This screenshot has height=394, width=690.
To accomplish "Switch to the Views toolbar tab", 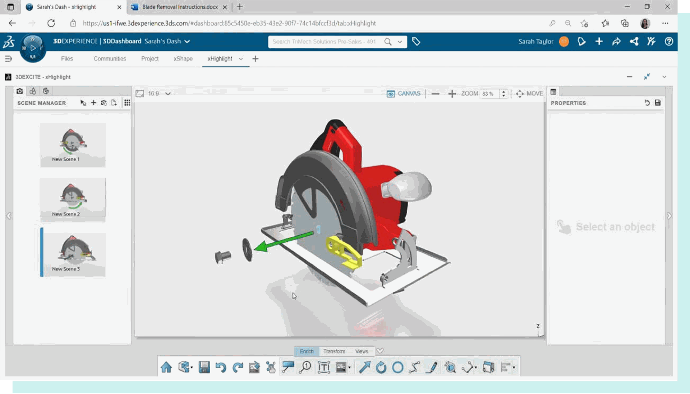I will pyautogui.click(x=362, y=351).
